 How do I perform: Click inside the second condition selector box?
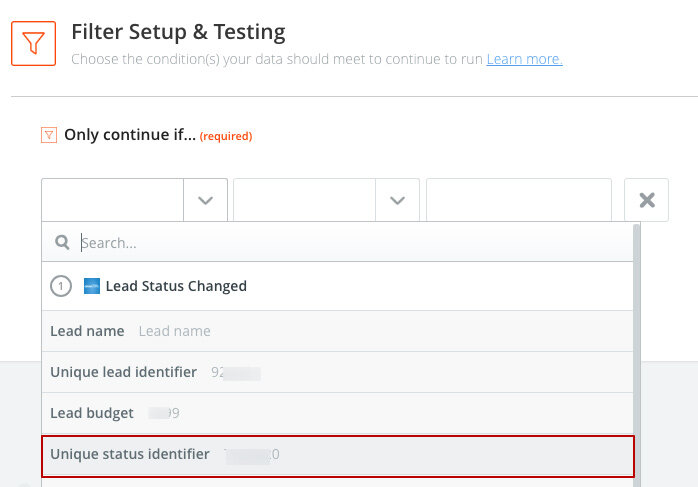coord(305,200)
